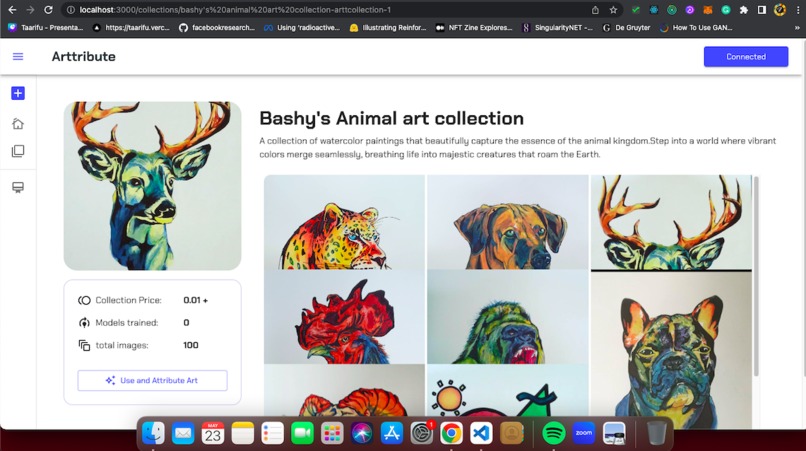Open the Chrome three-dot menu
Image resolution: width=806 pixels, height=451 pixels.
(798, 10)
